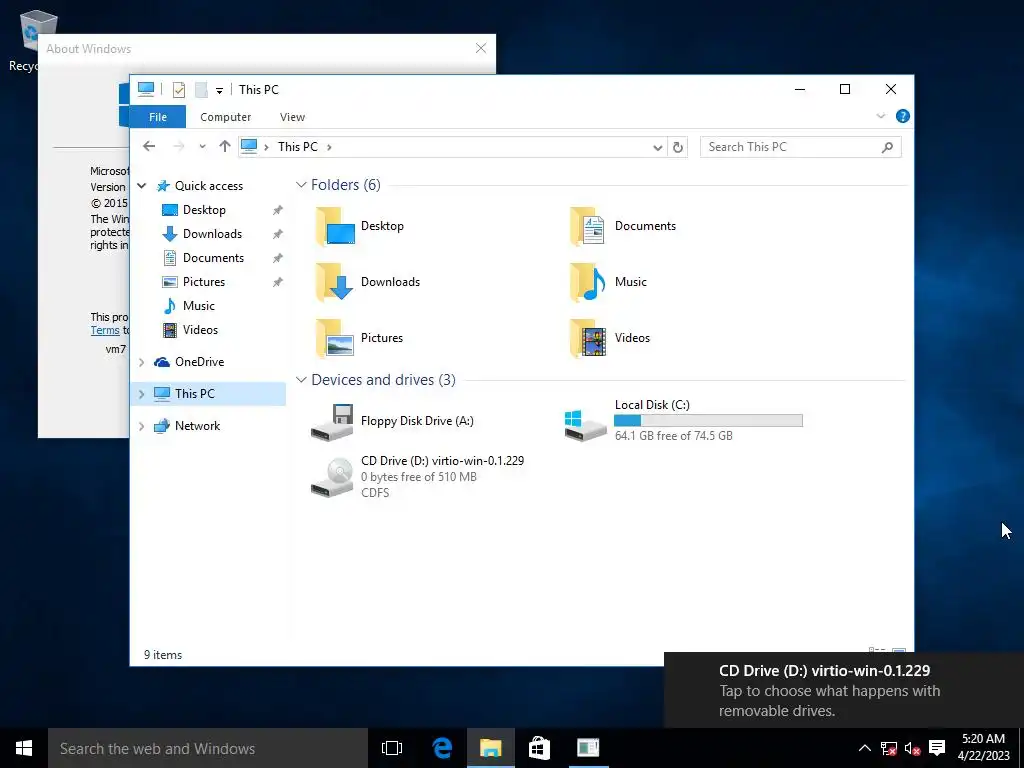This screenshot has width=1024, height=768.
Task: Unpin Downloads from Quick access
Action: pyautogui.click(x=278, y=234)
